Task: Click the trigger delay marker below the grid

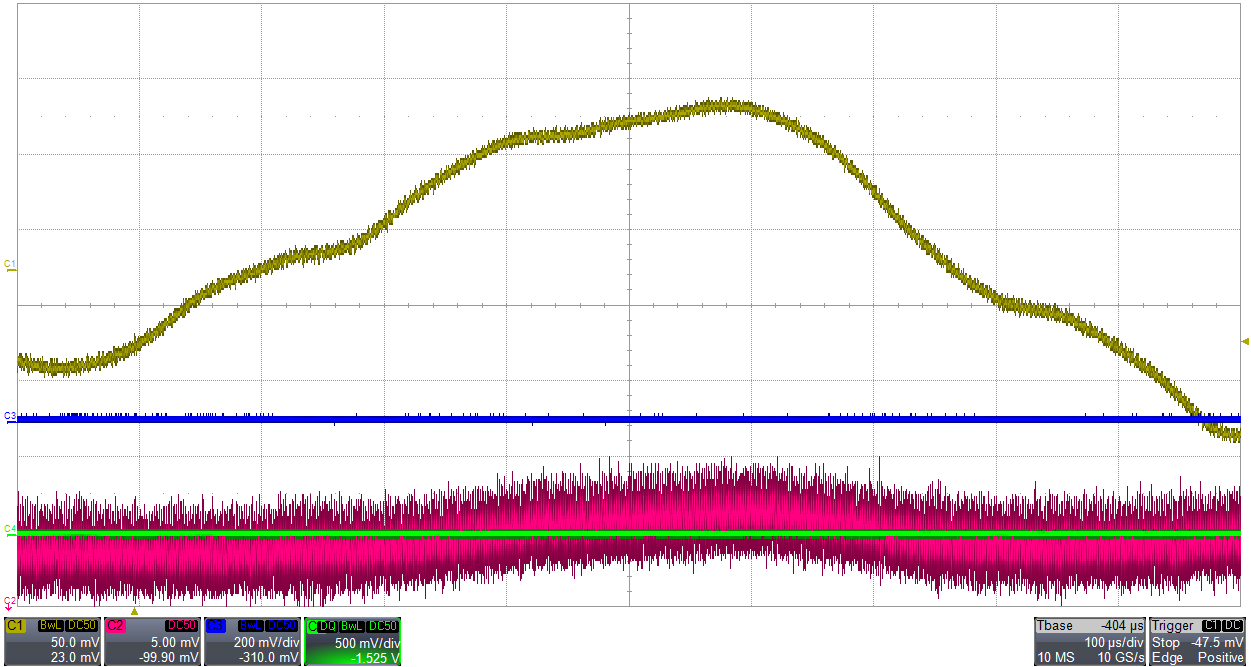Action: coord(134,611)
